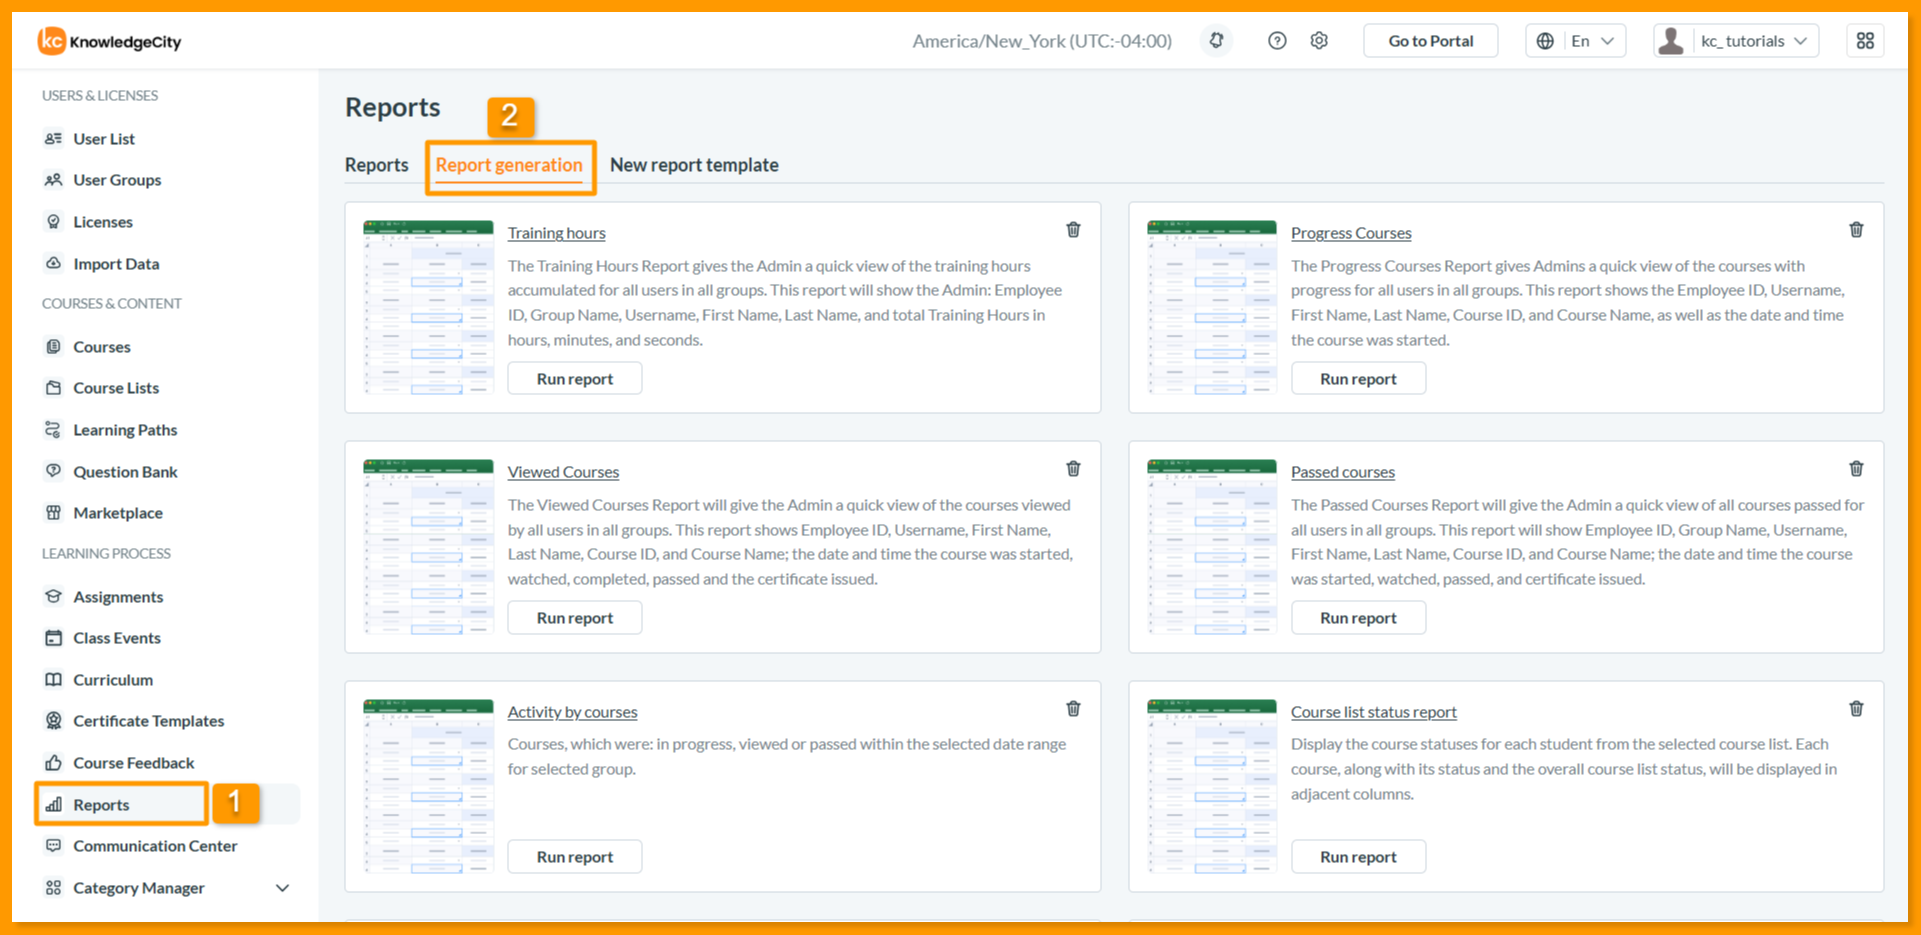Open Question Bank in the sidebar

tap(125, 472)
